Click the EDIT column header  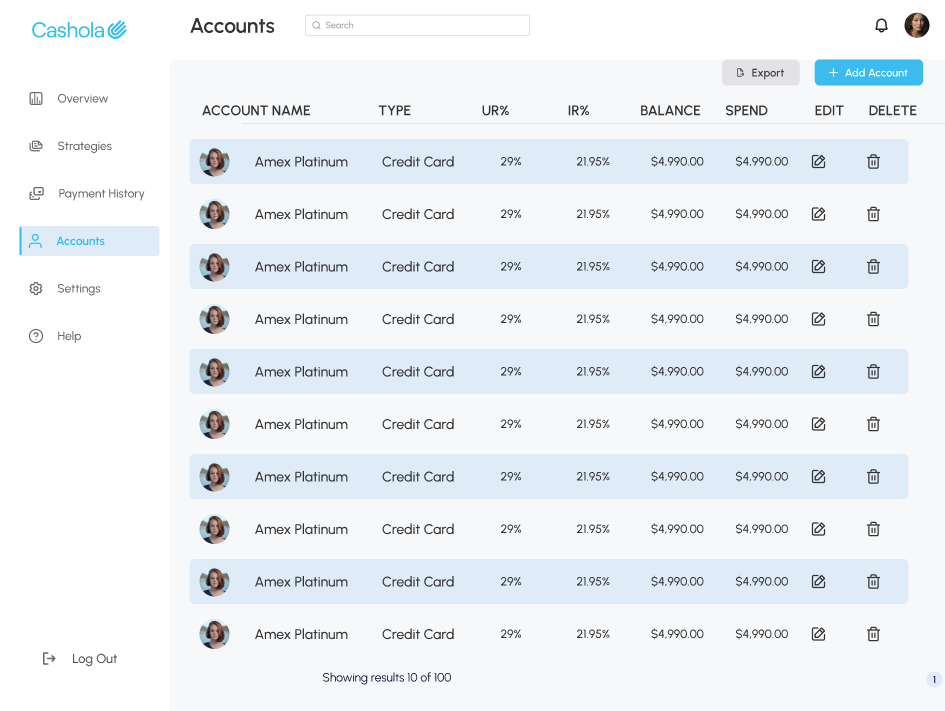(x=829, y=110)
